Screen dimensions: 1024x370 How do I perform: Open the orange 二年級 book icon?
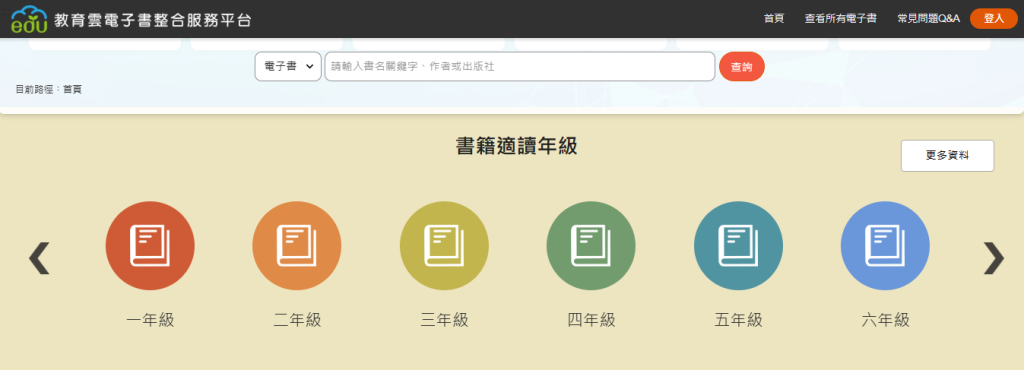[296, 245]
